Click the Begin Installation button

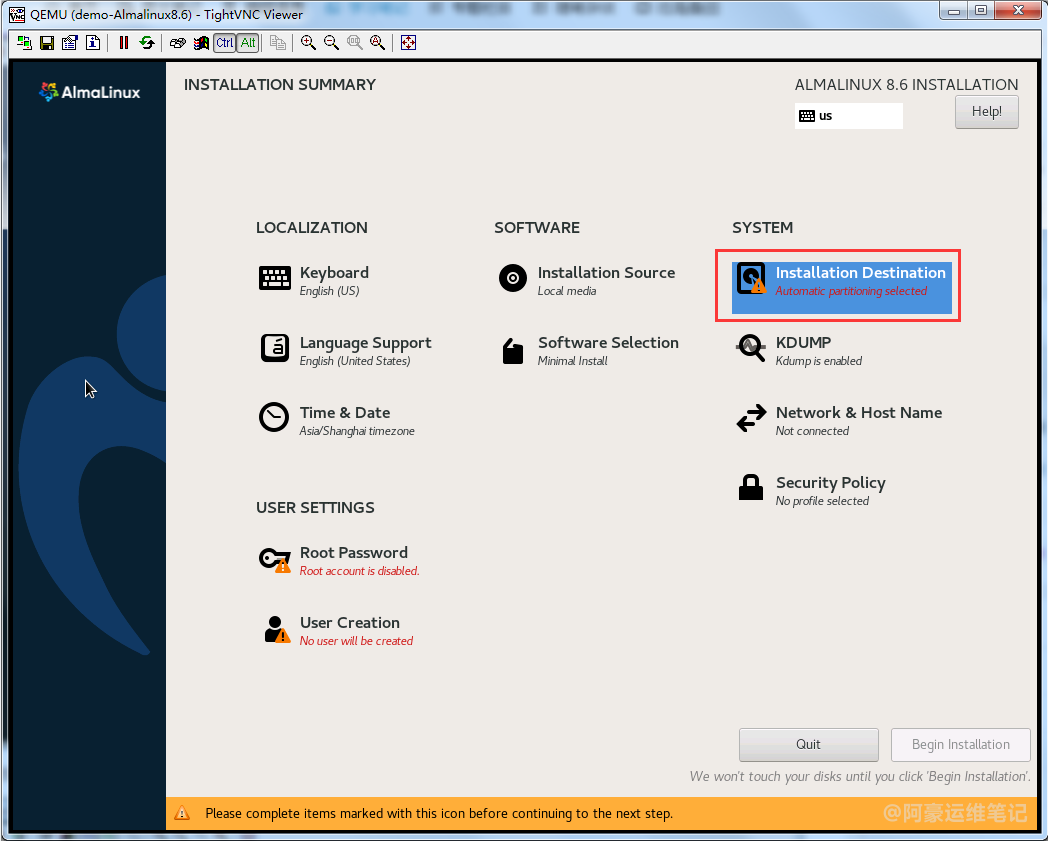pyautogui.click(x=960, y=745)
